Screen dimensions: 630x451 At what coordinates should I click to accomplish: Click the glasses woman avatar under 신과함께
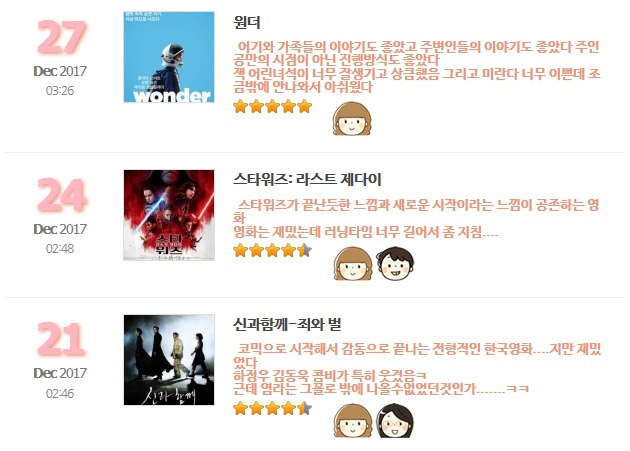coord(395,421)
